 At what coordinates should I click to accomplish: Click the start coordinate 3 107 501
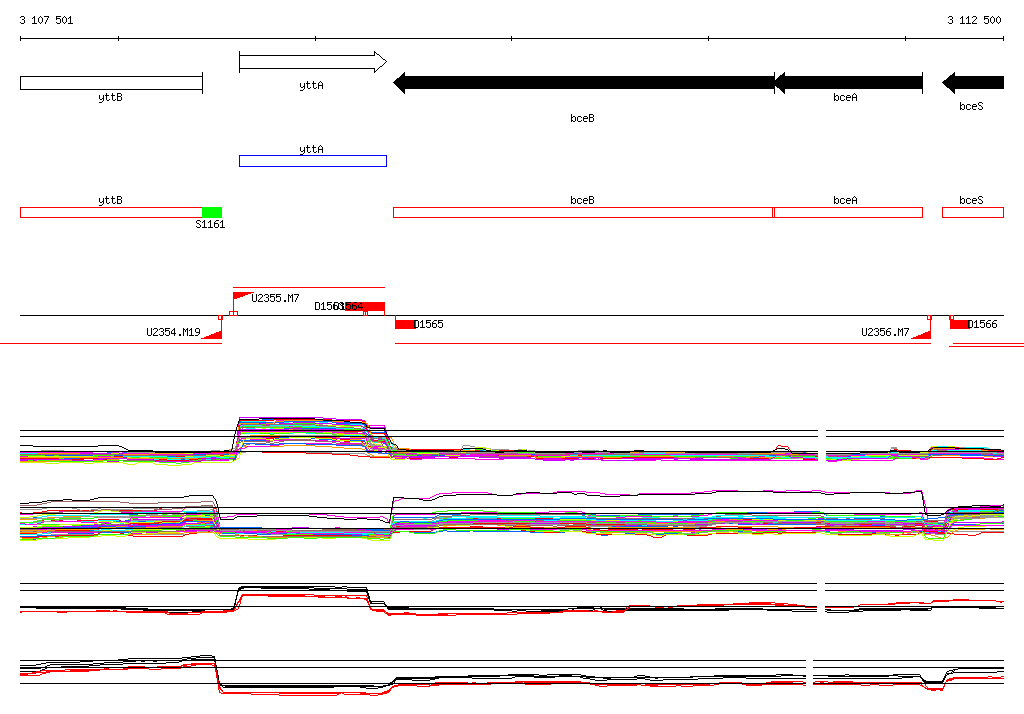[46, 20]
